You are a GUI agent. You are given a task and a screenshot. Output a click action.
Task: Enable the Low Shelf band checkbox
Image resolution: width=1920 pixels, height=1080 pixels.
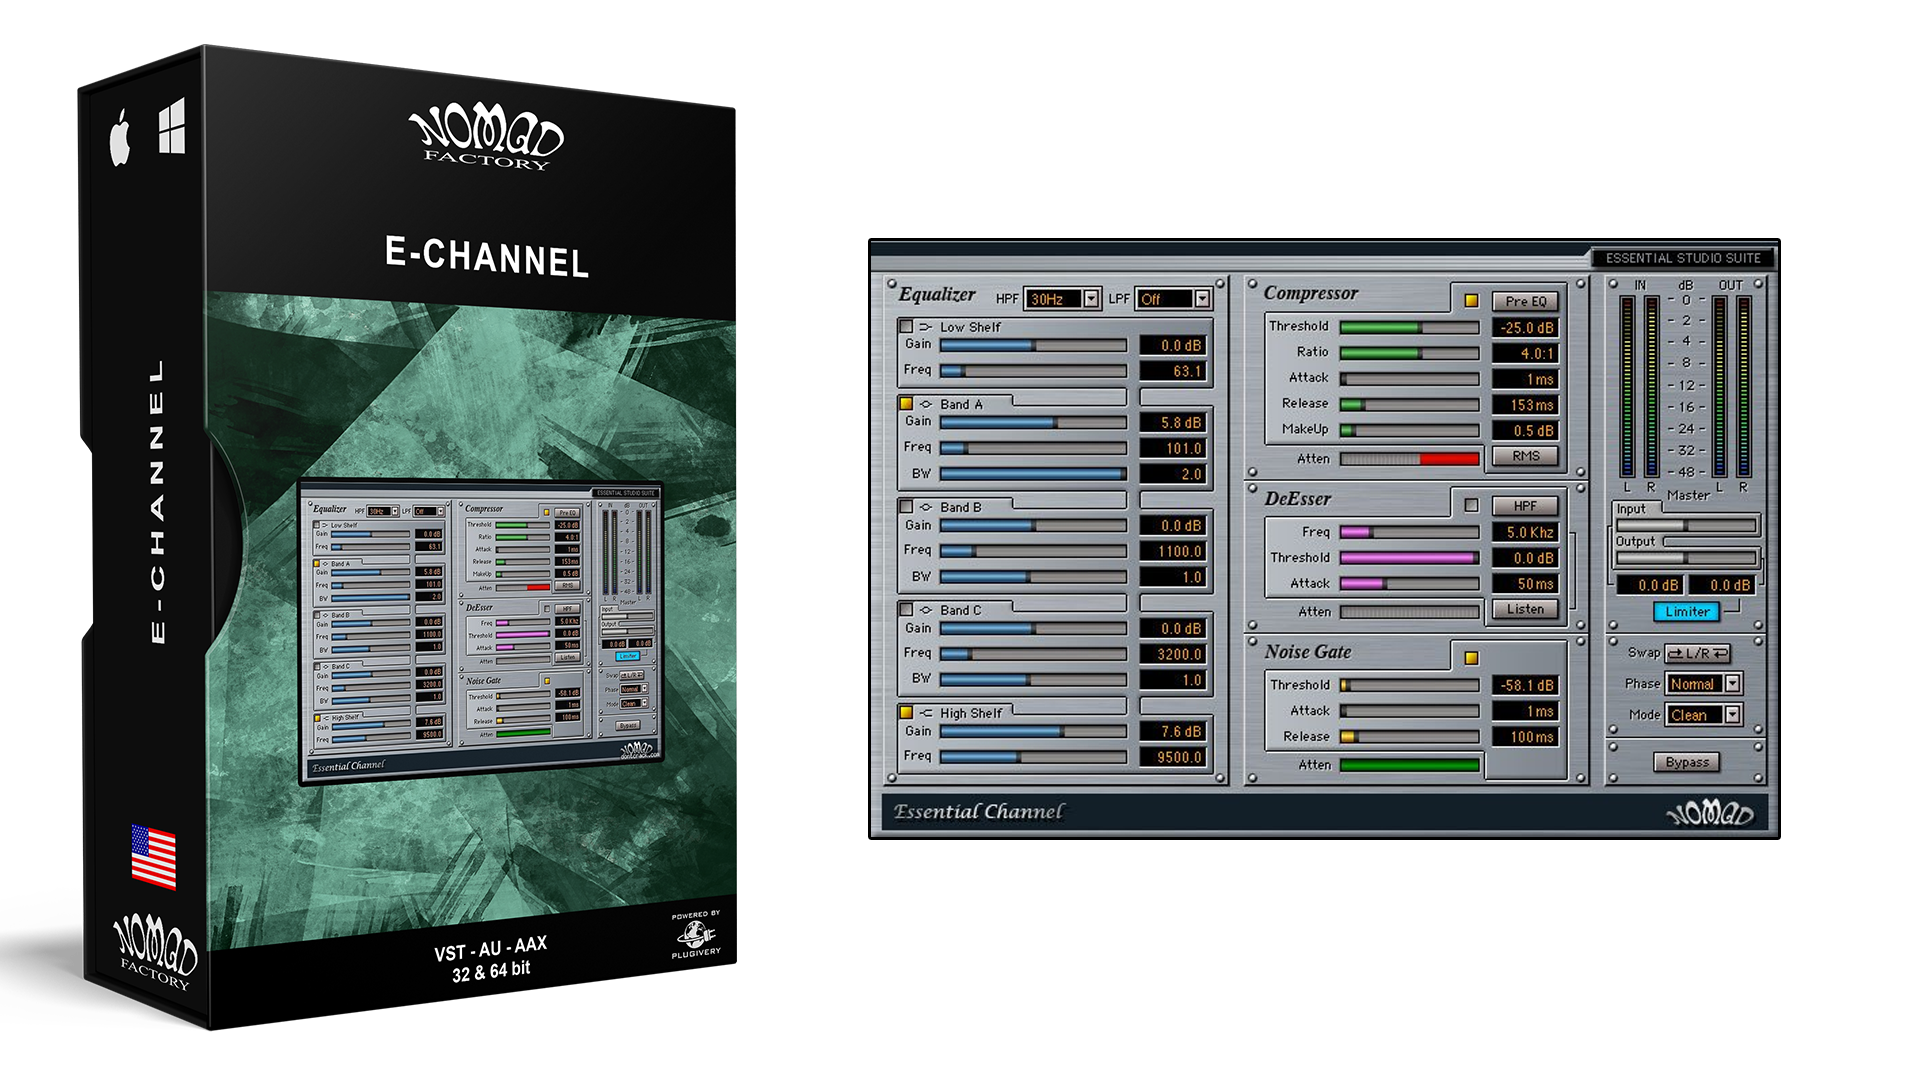coord(906,326)
